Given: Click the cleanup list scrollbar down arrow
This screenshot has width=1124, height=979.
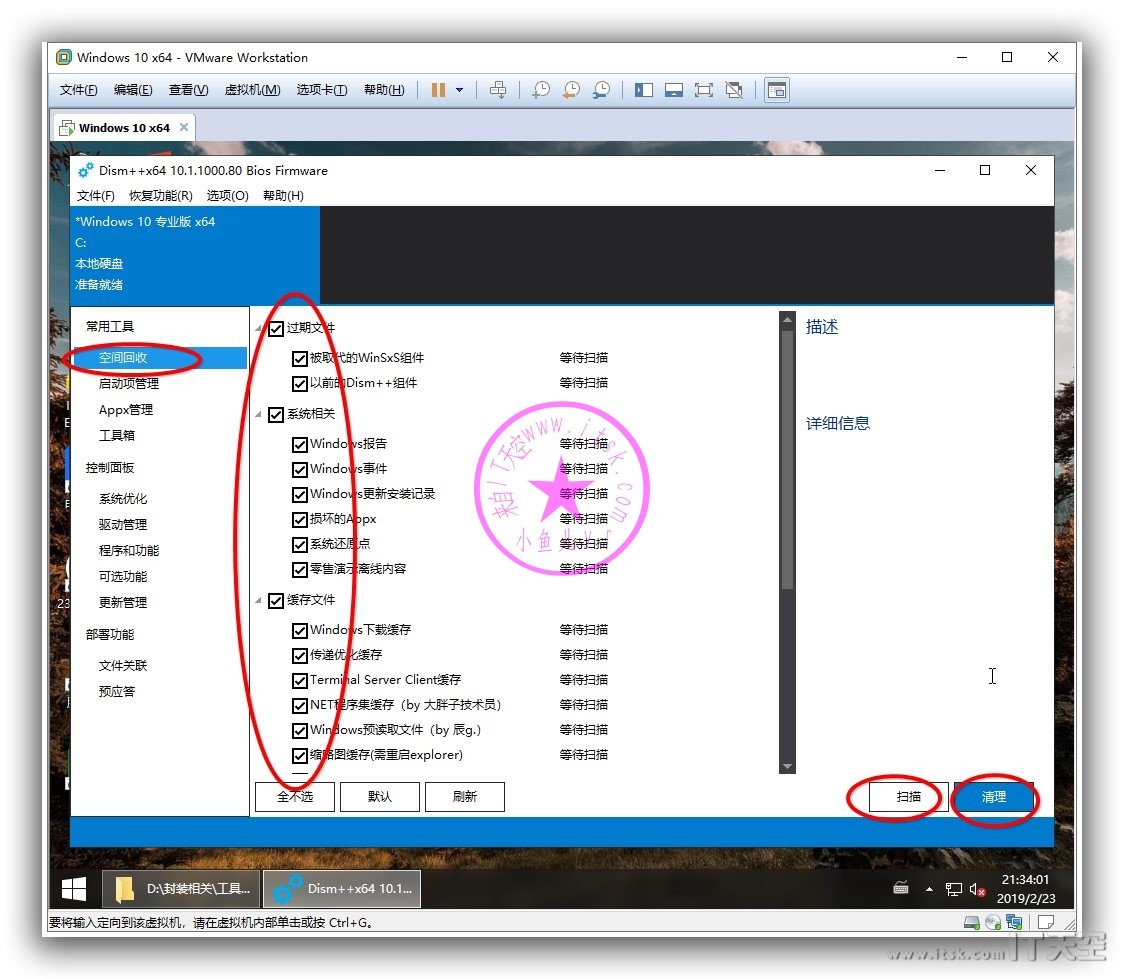Looking at the screenshot, I should pos(787,766).
